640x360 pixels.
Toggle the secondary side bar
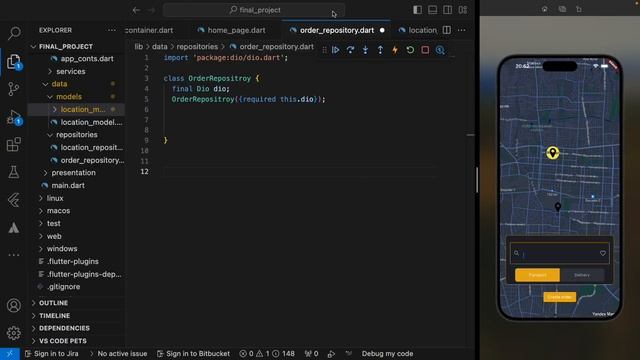pos(447,10)
